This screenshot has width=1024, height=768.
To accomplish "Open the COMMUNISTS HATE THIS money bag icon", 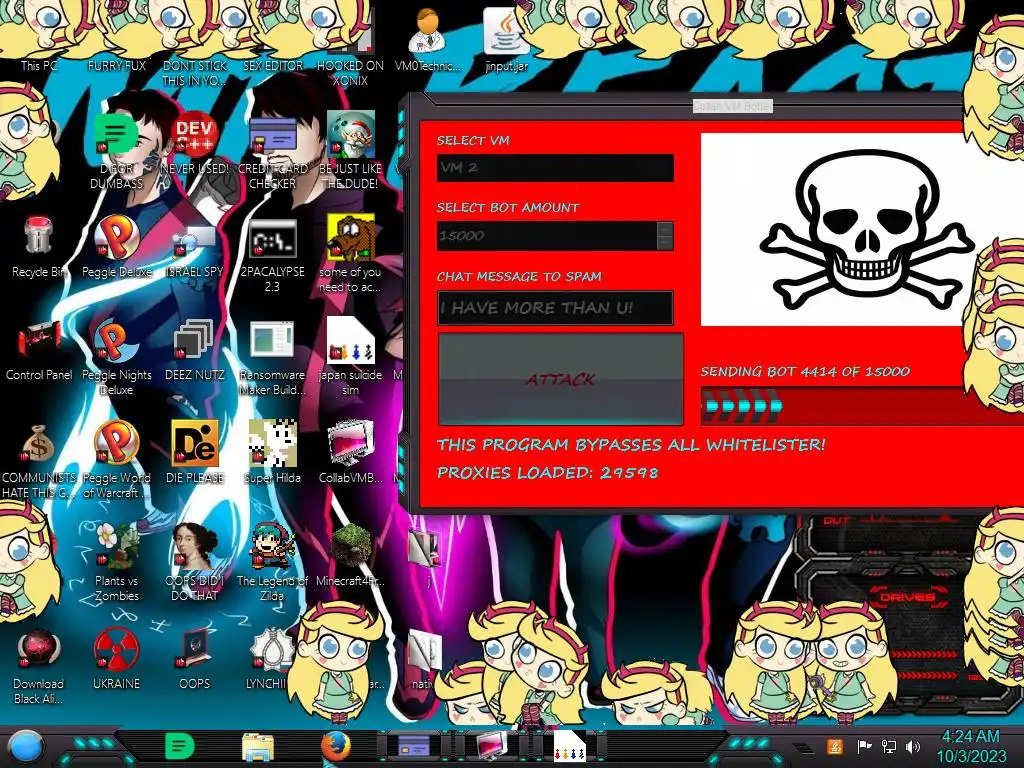I will [x=39, y=460].
